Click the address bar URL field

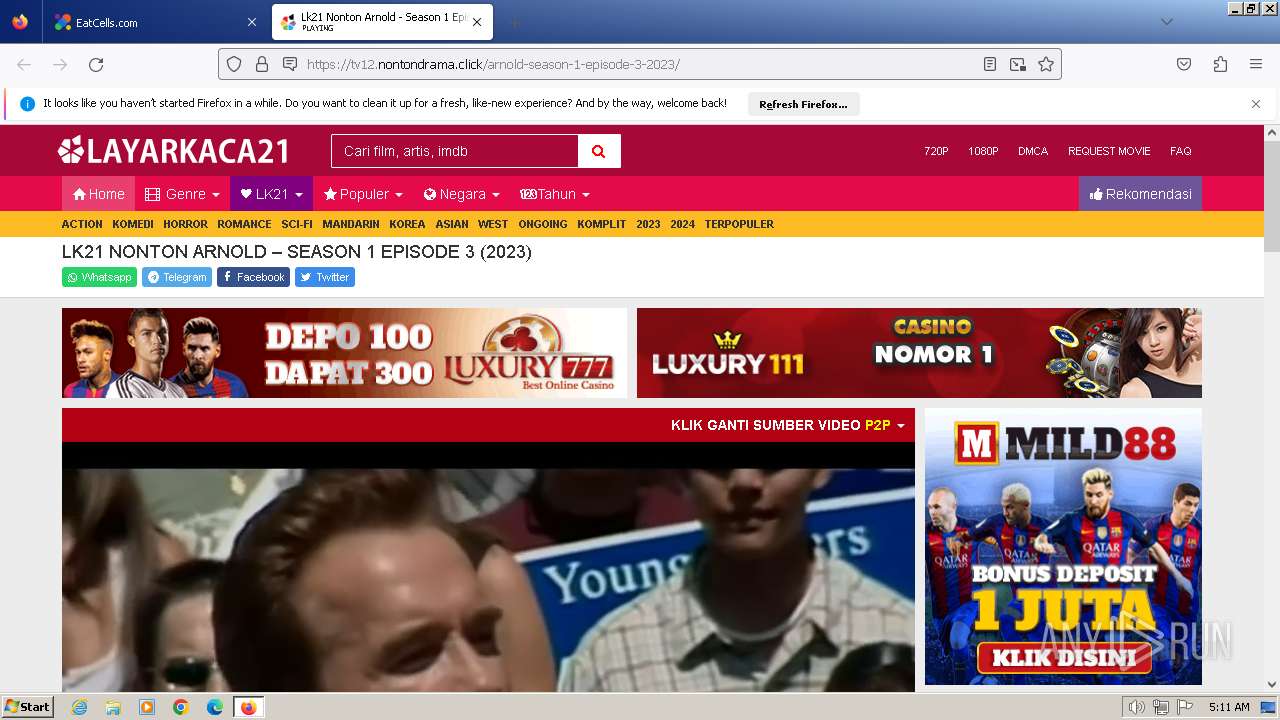pyautogui.click(x=640, y=64)
